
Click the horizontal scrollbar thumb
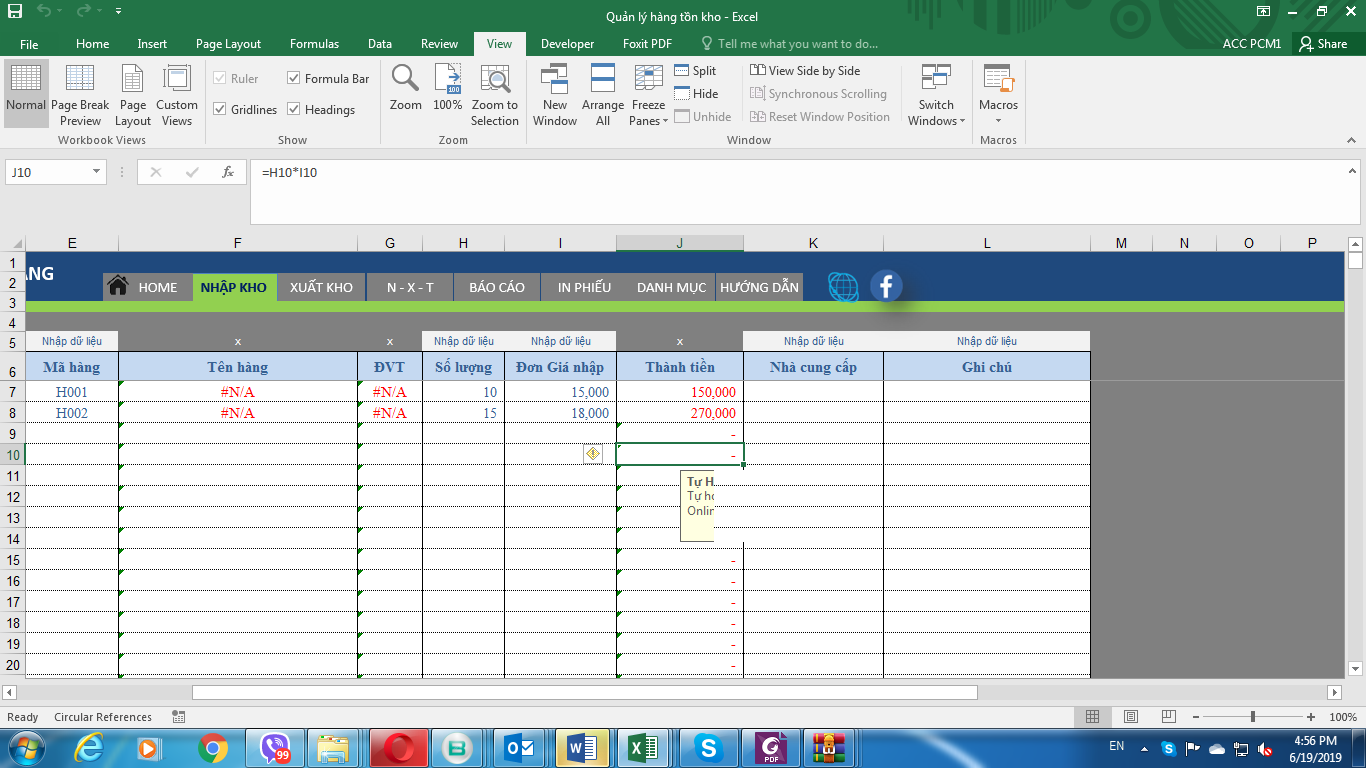pos(584,692)
